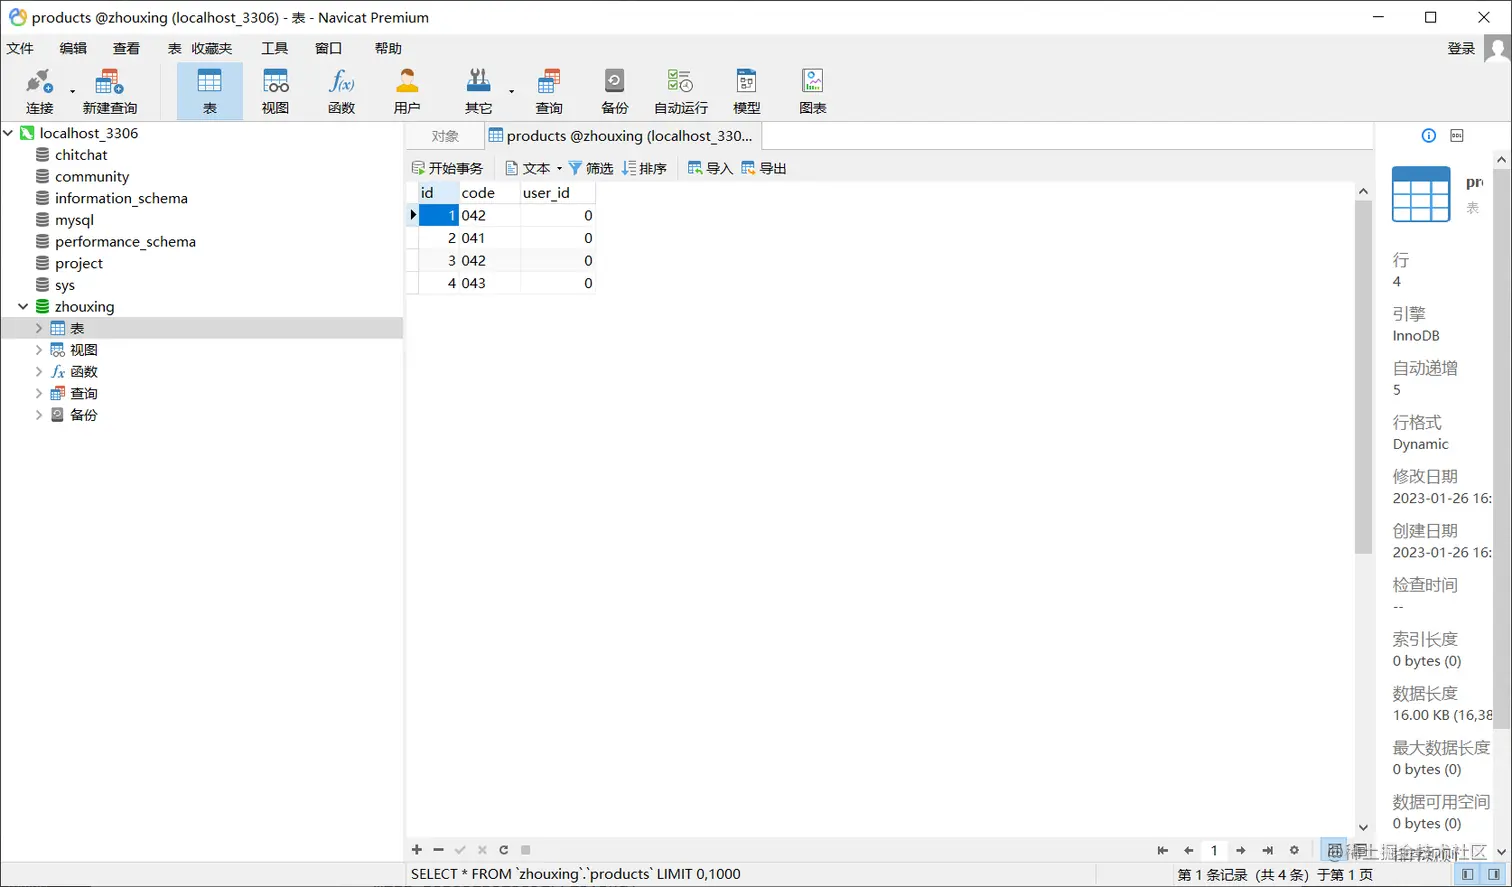
Task: Open the 编辑 menu
Action: [x=73, y=48]
